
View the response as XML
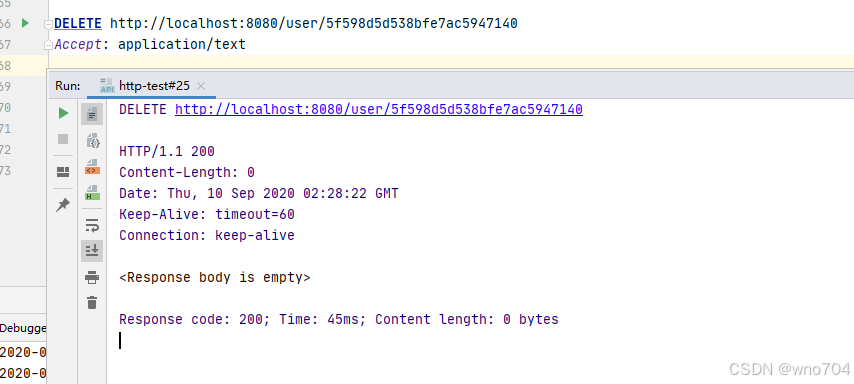93,167
